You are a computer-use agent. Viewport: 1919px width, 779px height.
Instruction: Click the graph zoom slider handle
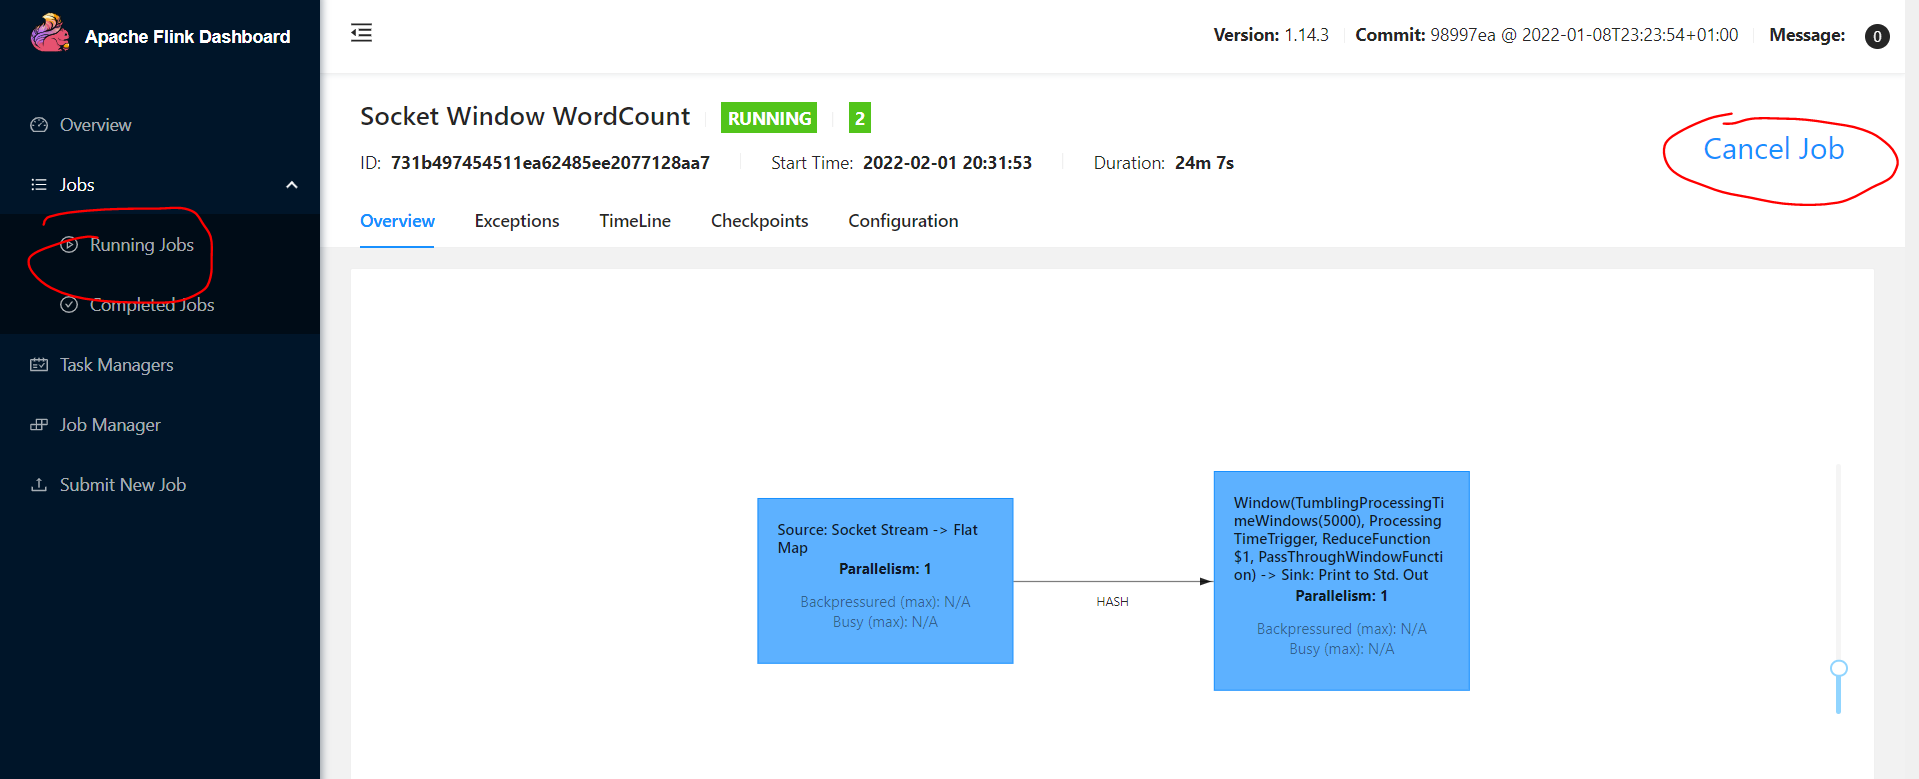coord(1838,668)
